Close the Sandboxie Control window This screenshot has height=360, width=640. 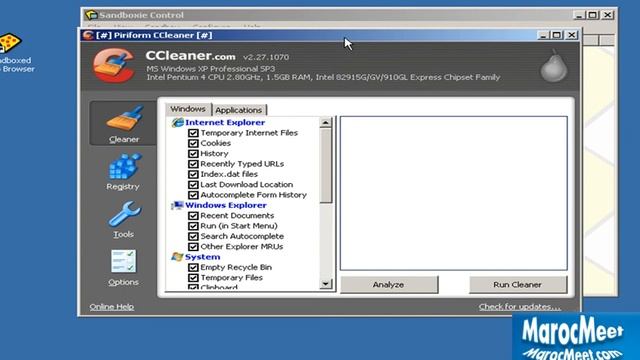tap(608, 15)
